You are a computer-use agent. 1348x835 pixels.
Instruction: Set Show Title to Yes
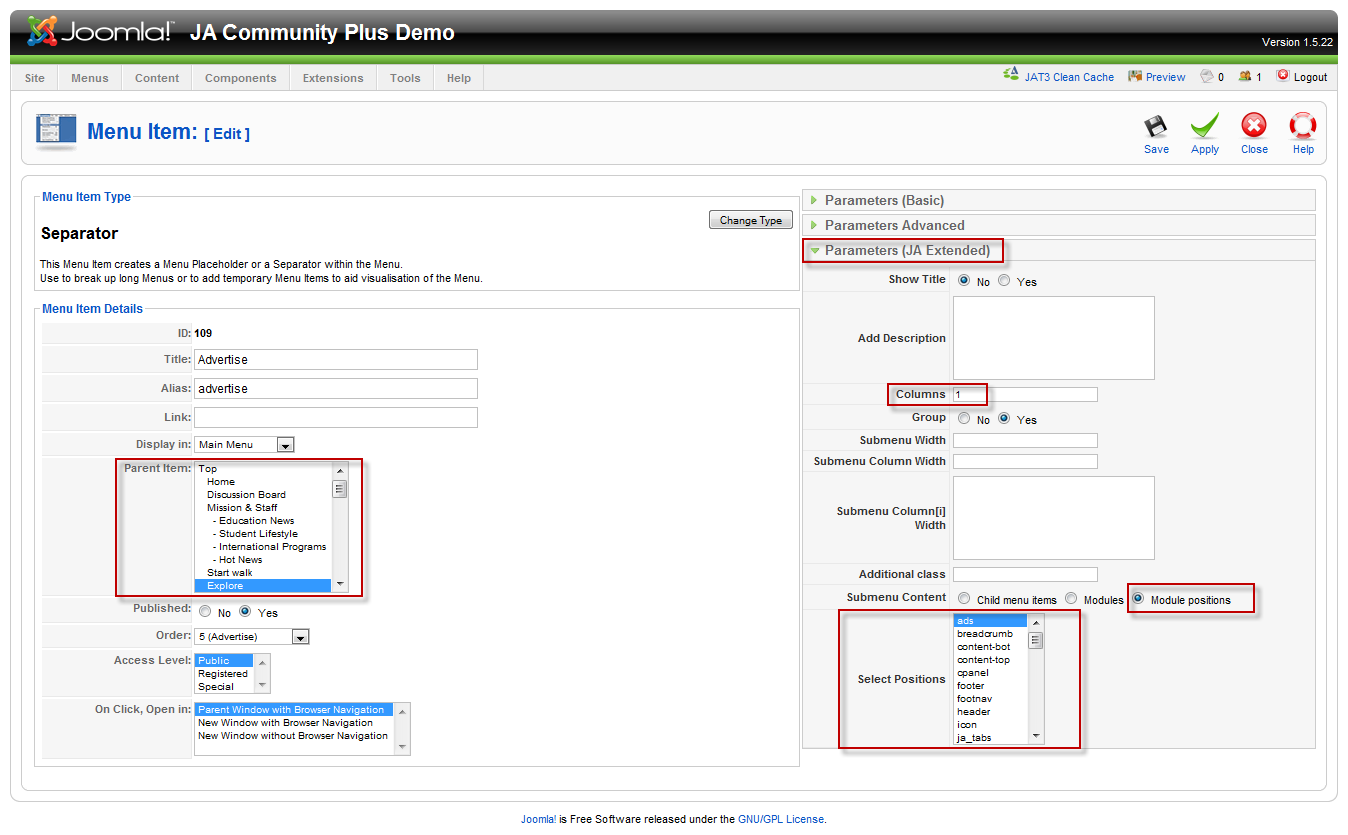coord(1004,281)
